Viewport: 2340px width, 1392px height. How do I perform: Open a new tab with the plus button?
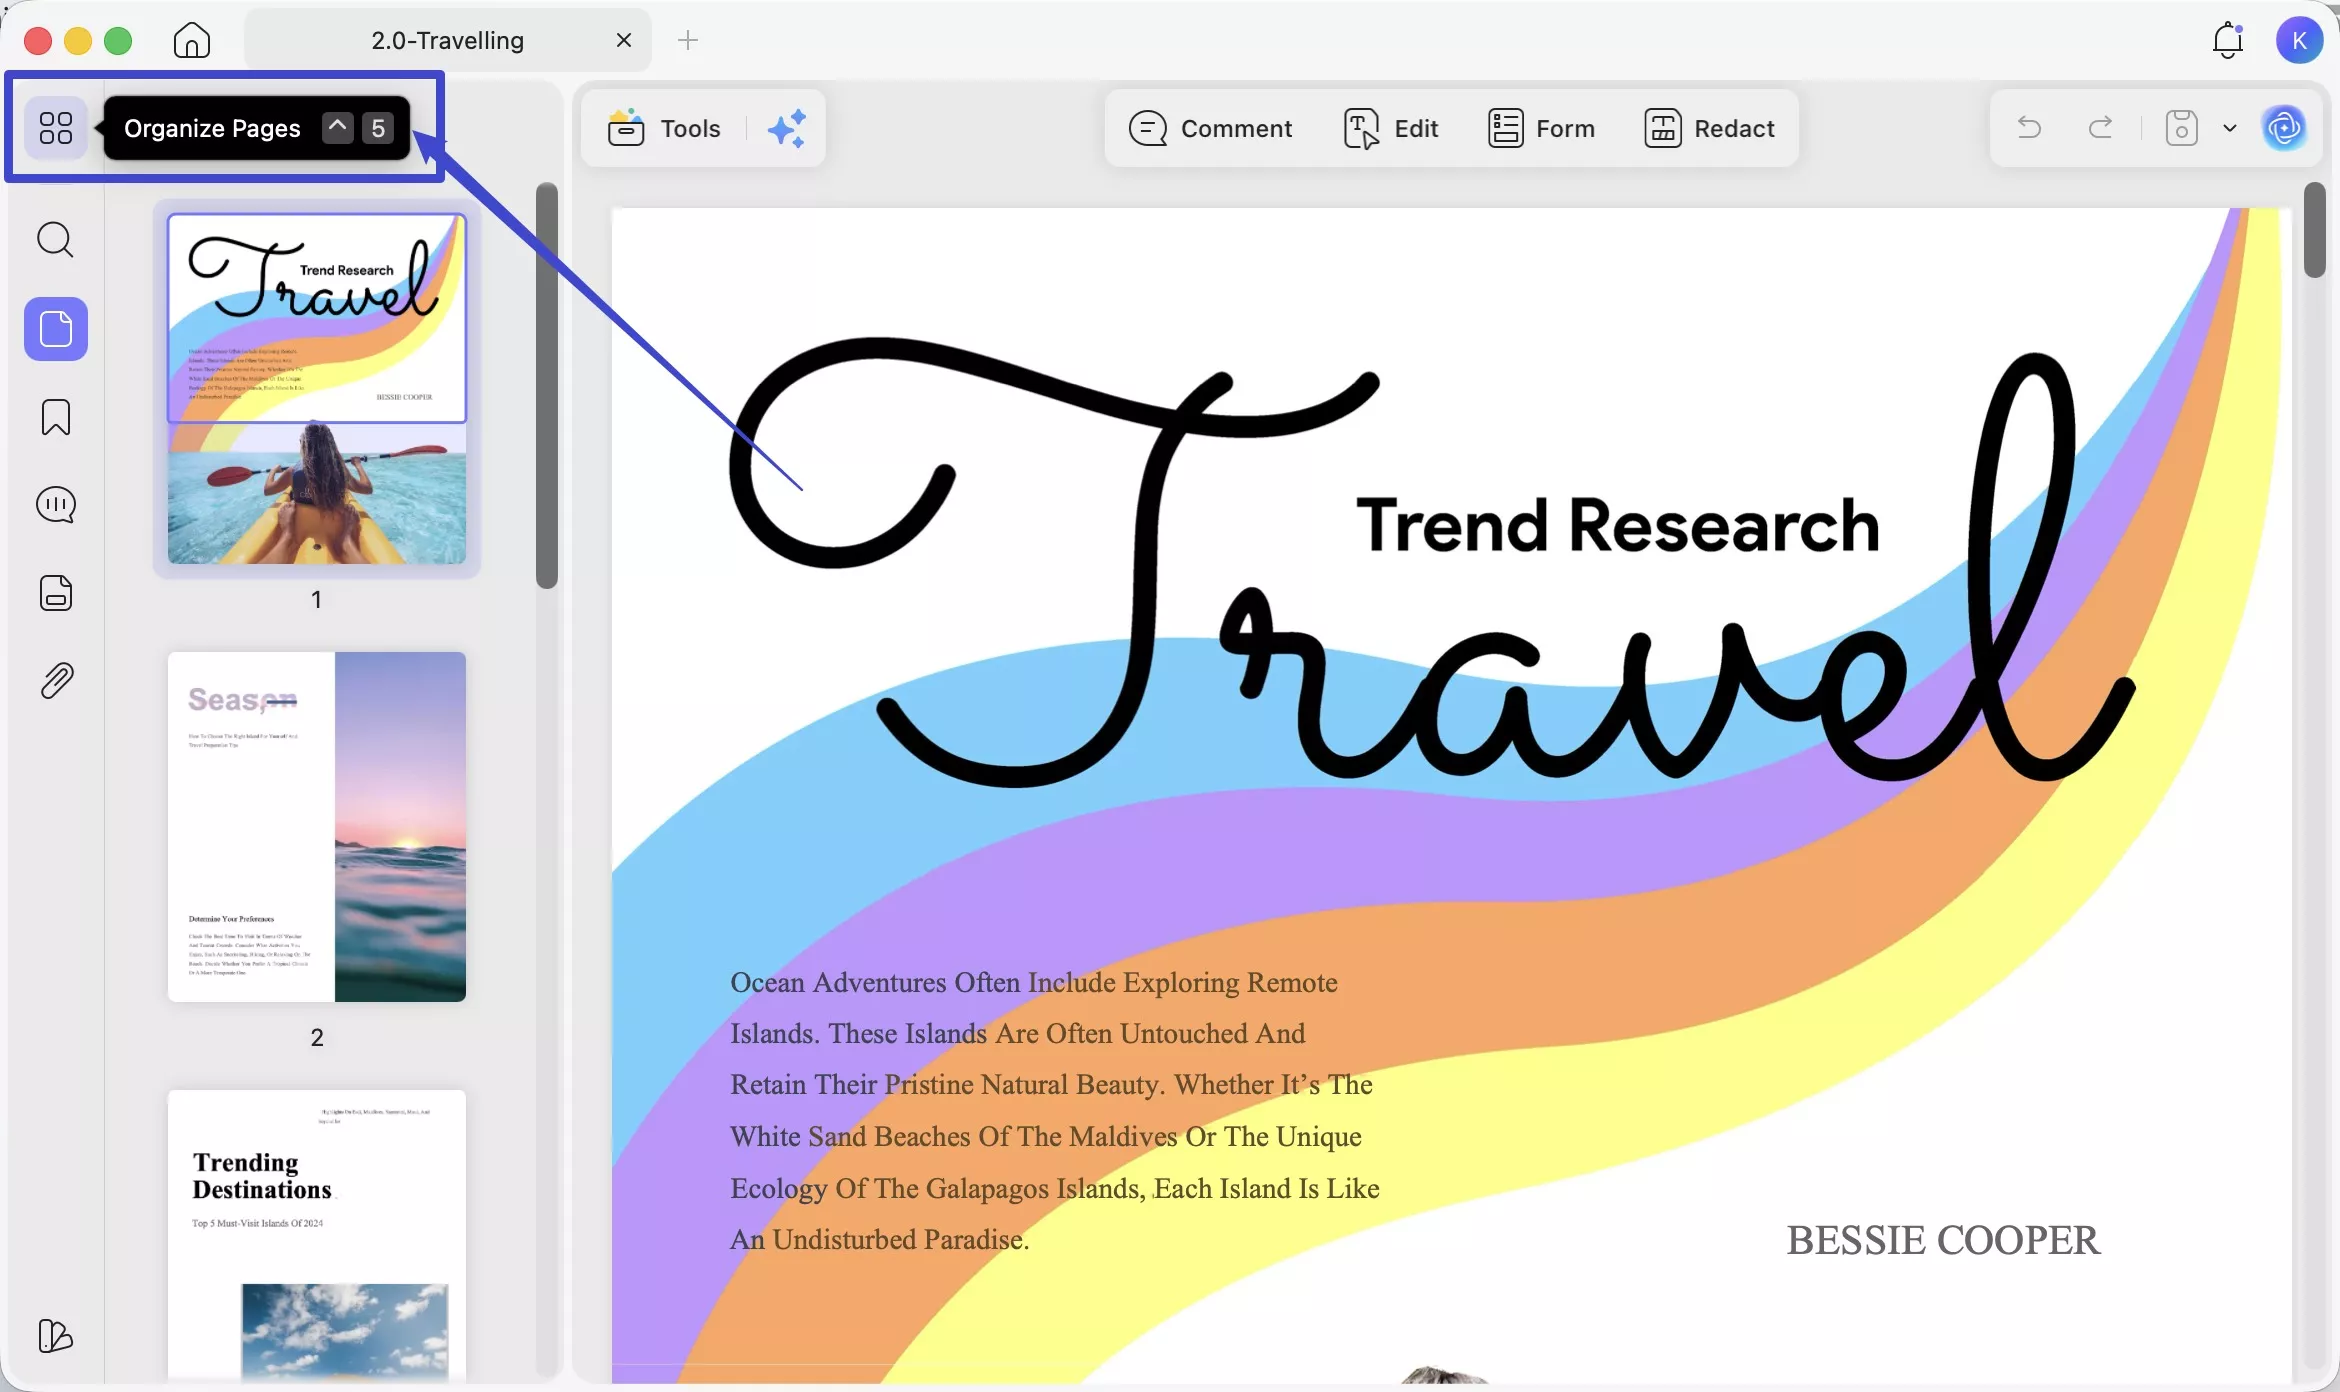click(688, 40)
